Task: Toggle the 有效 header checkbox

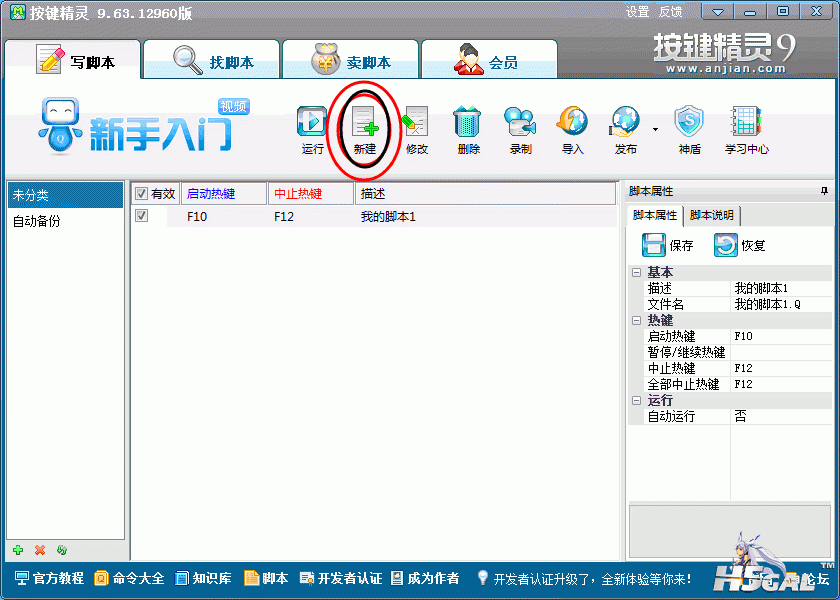Action: (x=141, y=193)
